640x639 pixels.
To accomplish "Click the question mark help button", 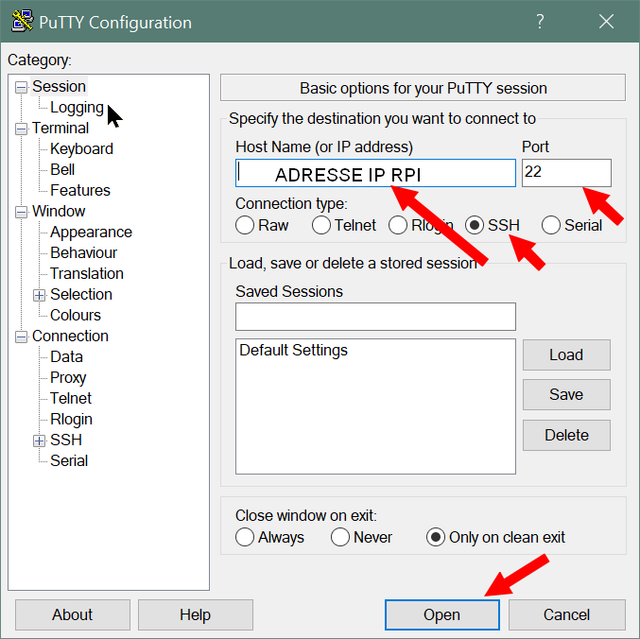I will (540, 21).
